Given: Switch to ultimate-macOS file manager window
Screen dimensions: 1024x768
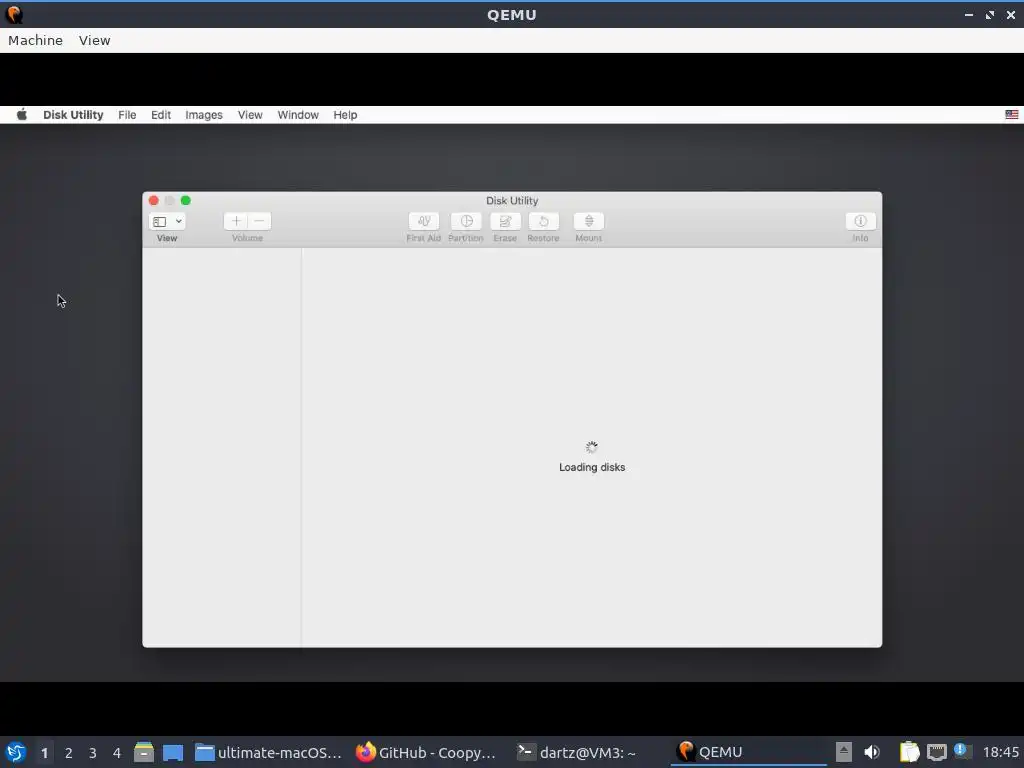Looking at the screenshot, I should 268,752.
